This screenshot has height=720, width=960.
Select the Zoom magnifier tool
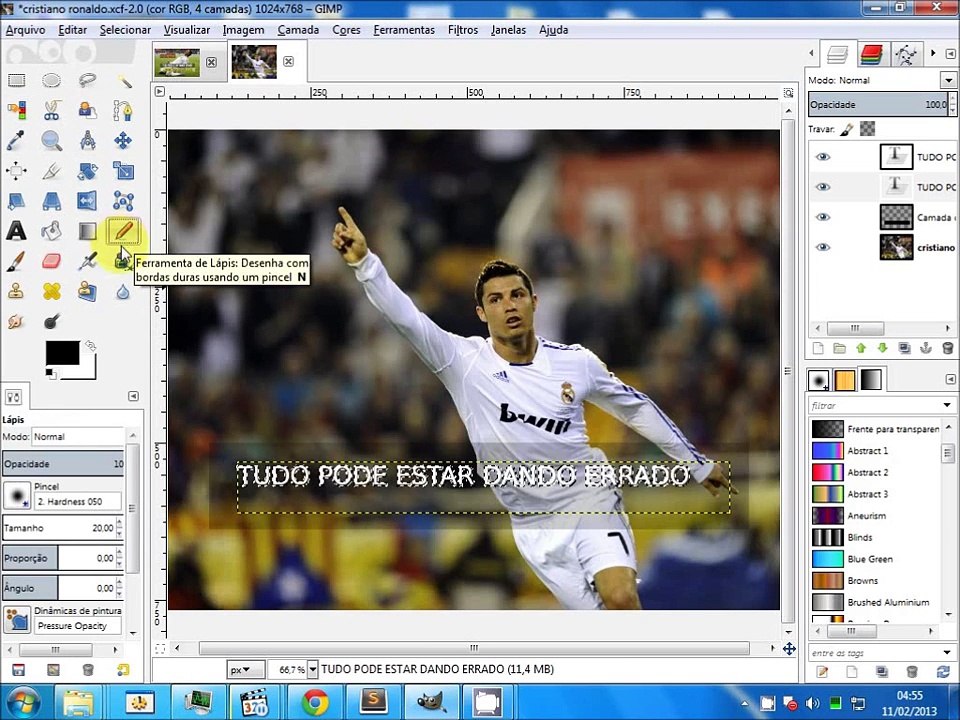pyautogui.click(x=51, y=140)
